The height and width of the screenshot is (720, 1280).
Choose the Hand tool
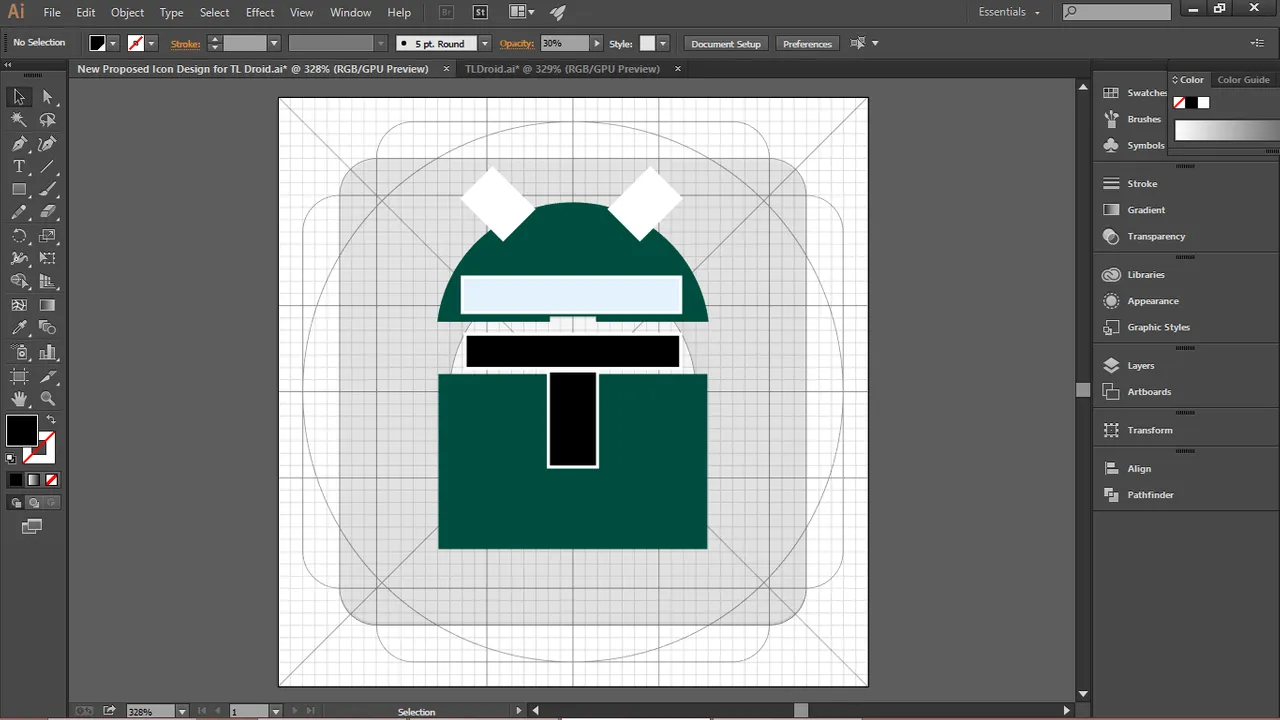point(19,399)
